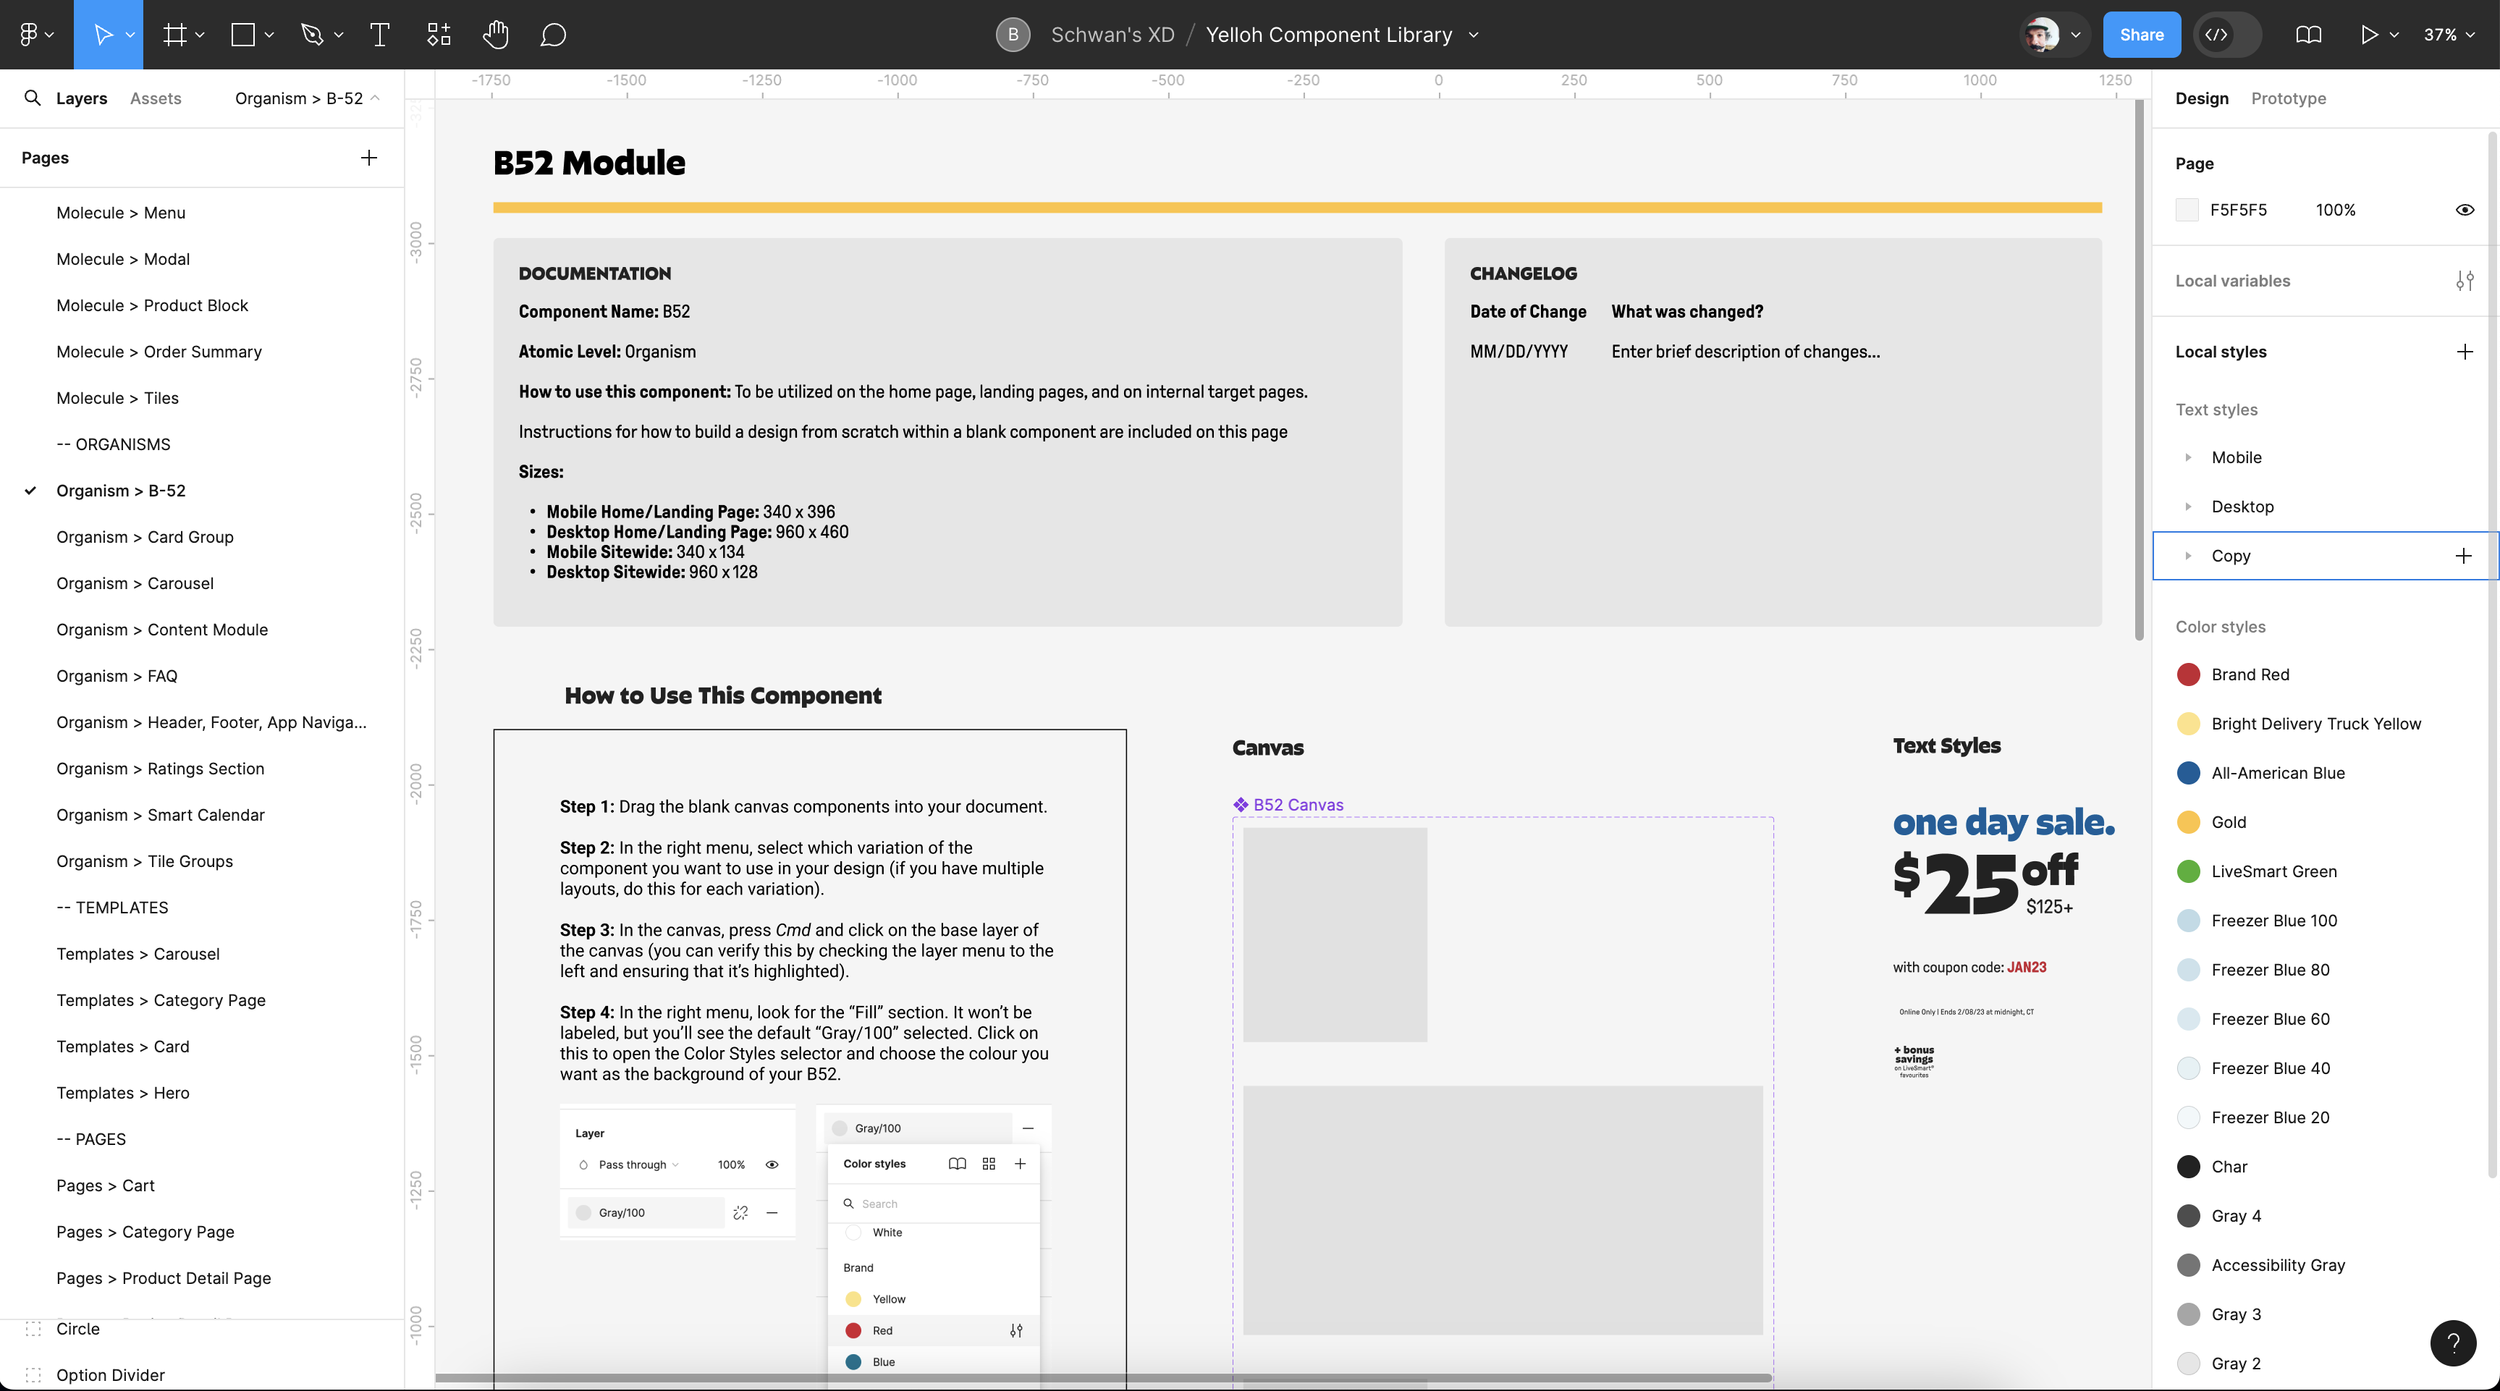The height and width of the screenshot is (1391, 2500).
Task: Click the Share button
Action: pos(2141,35)
